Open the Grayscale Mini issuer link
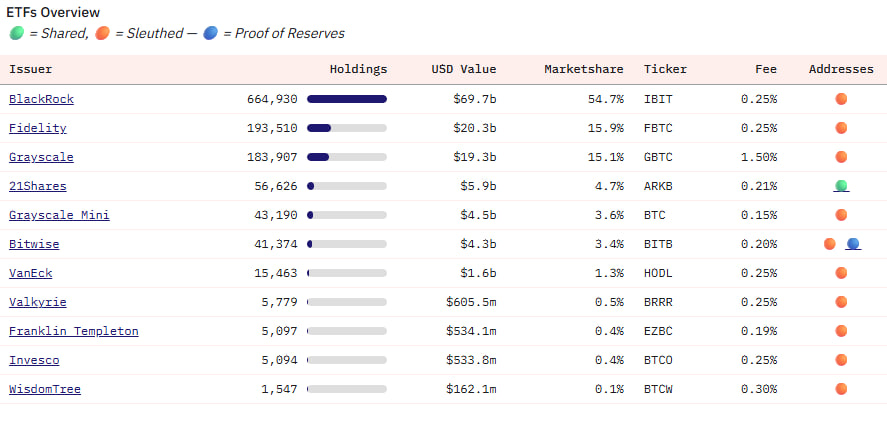 pyautogui.click(x=59, y=215)
